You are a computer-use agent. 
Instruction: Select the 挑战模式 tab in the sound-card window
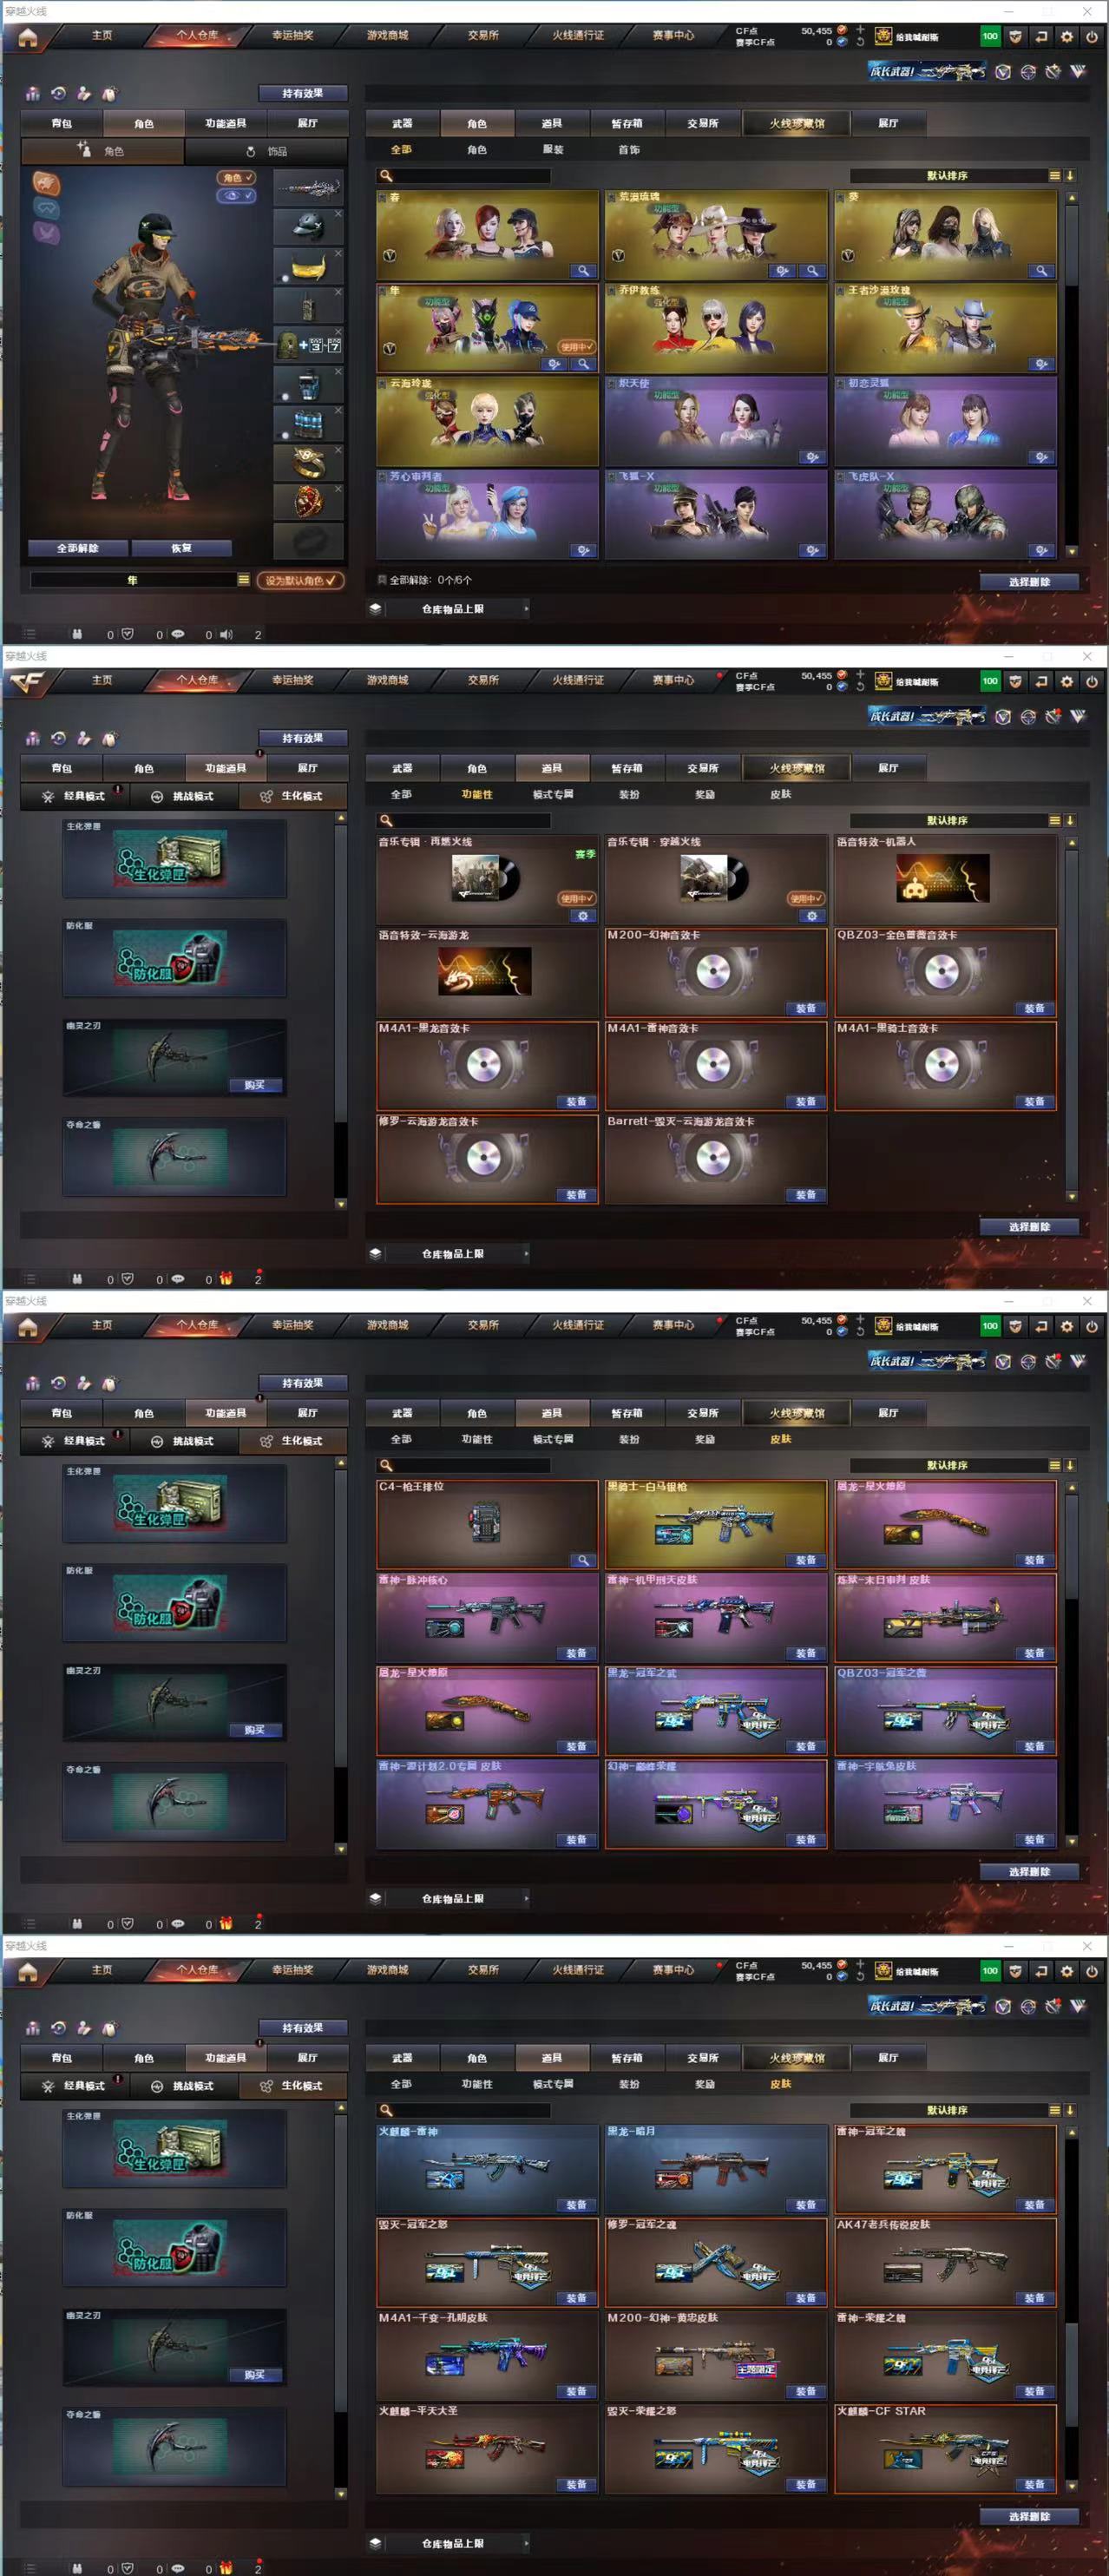pos(183,796)
